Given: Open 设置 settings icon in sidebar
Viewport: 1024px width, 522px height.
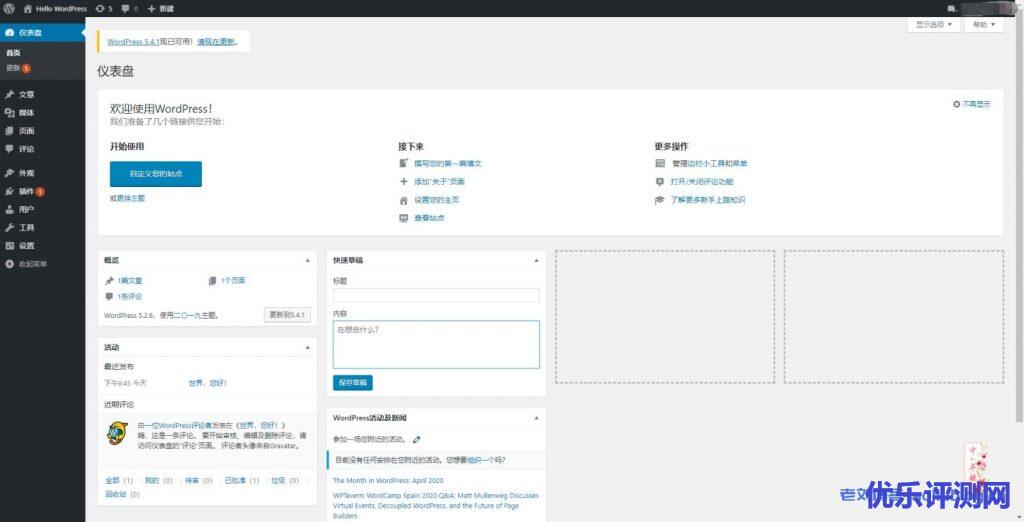Looking at the screenshot, I should point(9,246).
